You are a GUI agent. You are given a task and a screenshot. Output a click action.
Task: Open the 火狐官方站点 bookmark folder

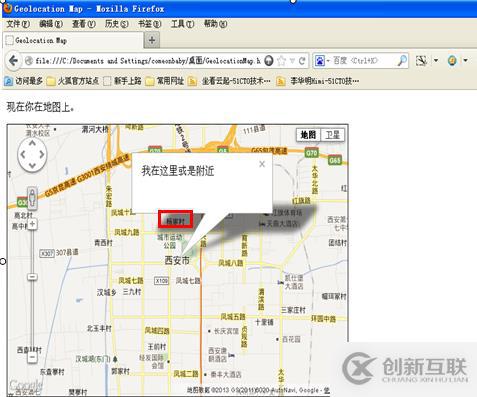pyautogui.click(x=73, y=81)
